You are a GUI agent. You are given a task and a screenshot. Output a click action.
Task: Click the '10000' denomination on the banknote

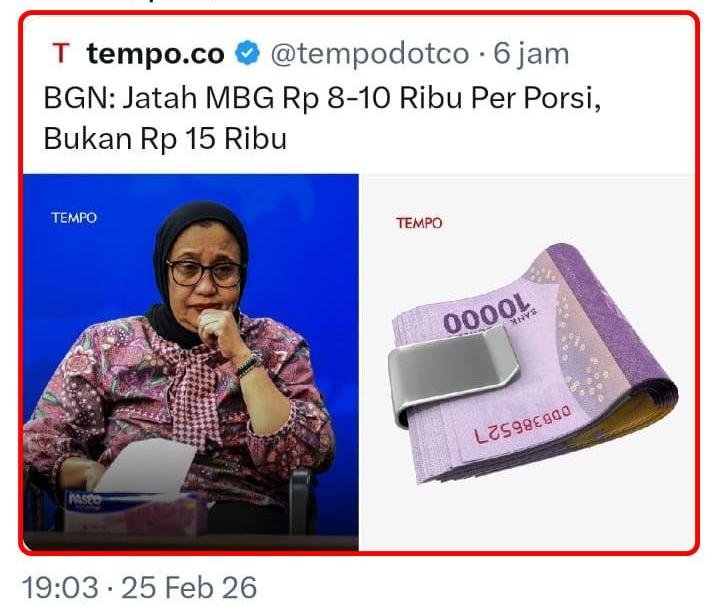(x=487, y=313)
